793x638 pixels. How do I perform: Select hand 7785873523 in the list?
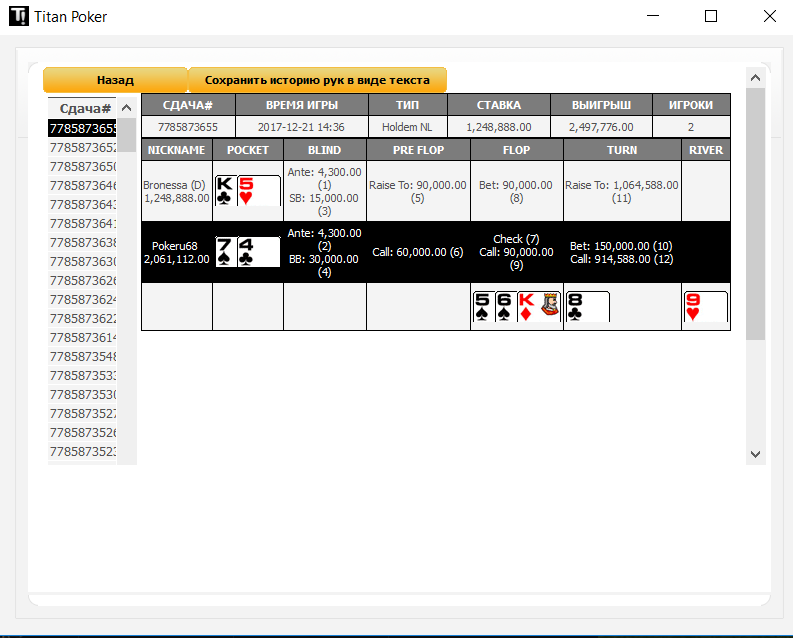(x=82, y=451)
